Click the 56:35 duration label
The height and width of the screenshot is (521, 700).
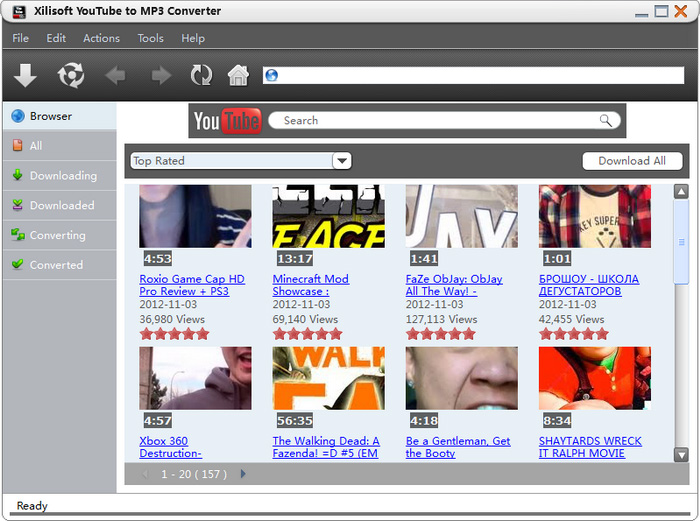[295, 421]
